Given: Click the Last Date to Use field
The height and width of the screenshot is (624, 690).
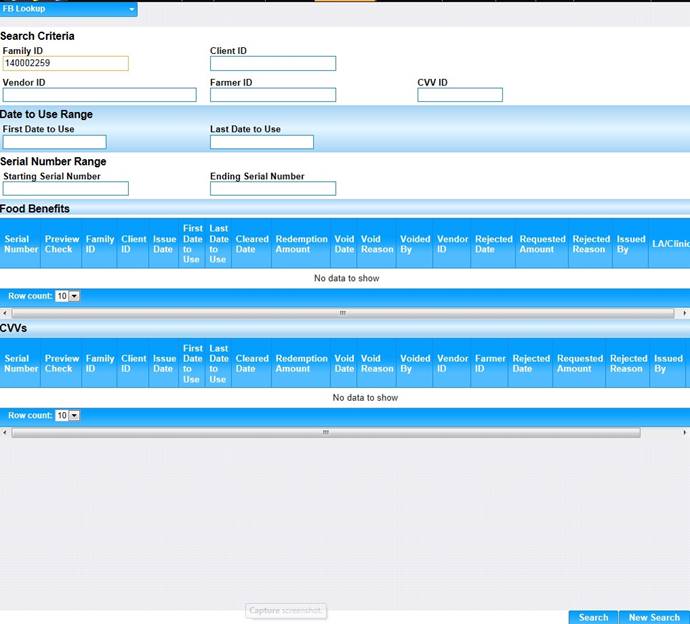Looking at the screenshot, I should point(261,142).
